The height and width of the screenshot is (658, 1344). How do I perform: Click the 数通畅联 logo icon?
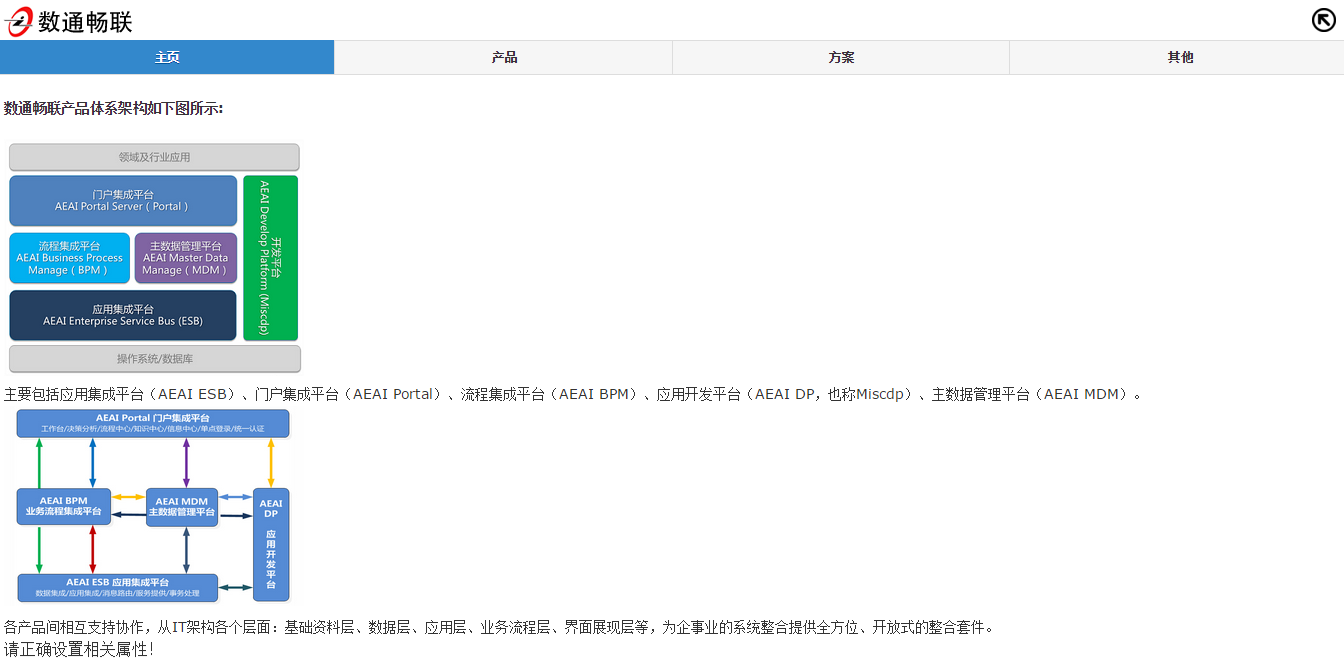click(19, 21)
